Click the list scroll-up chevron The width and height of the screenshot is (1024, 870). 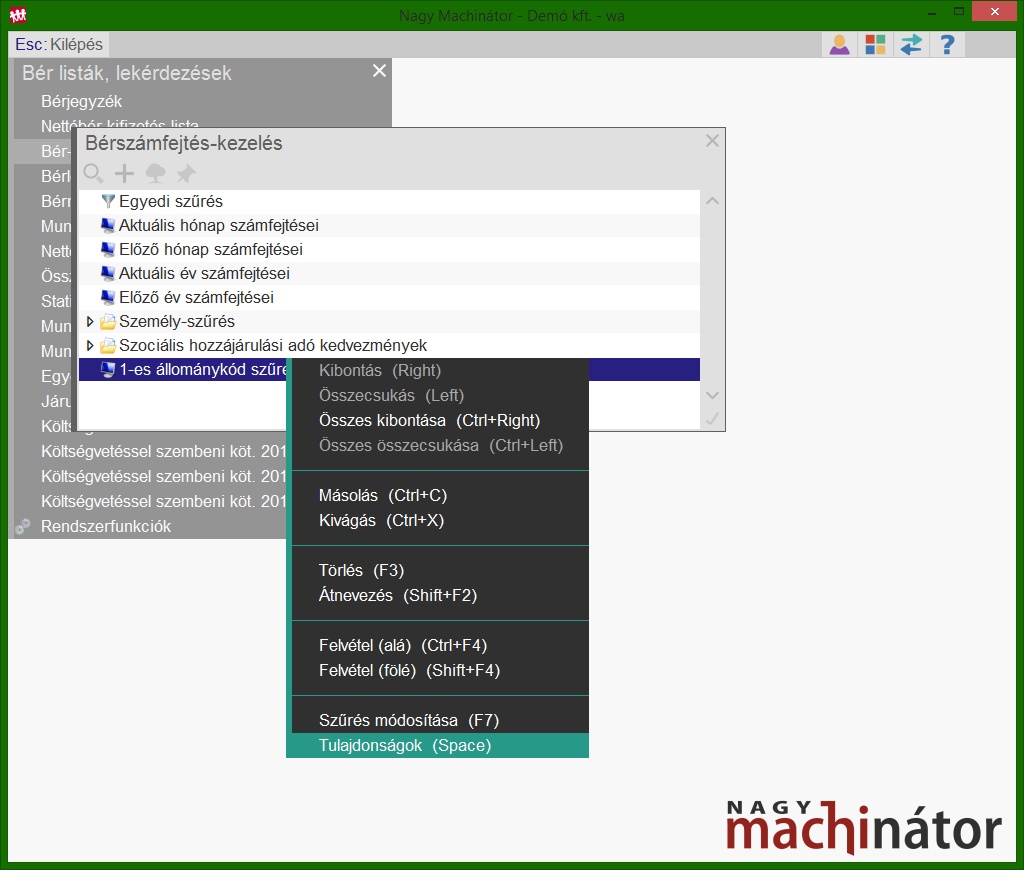click(x=712, y=201)
